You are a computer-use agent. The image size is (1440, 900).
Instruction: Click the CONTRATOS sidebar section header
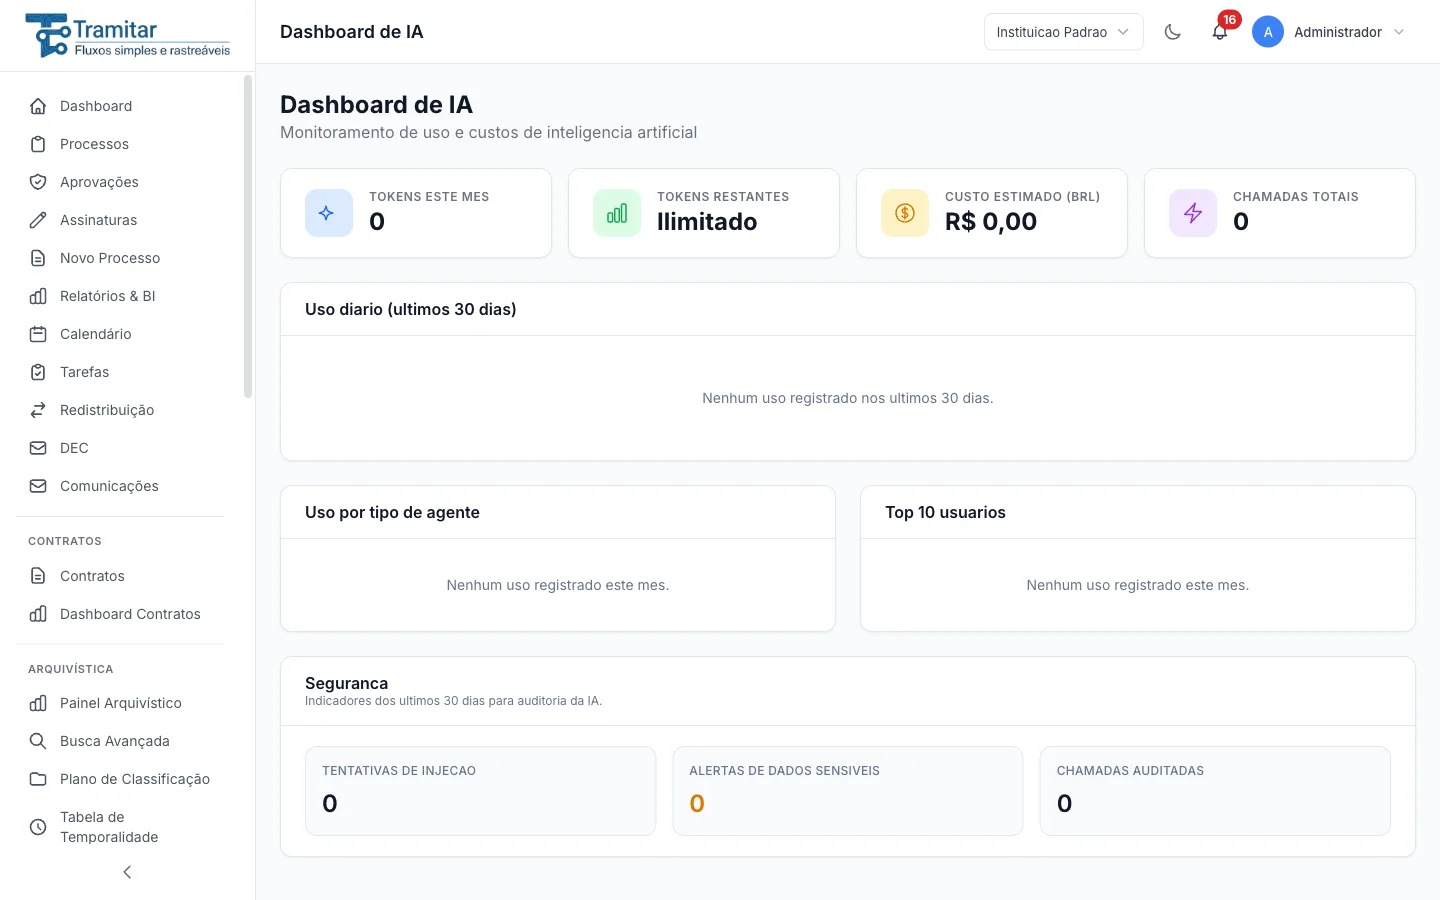65,541
